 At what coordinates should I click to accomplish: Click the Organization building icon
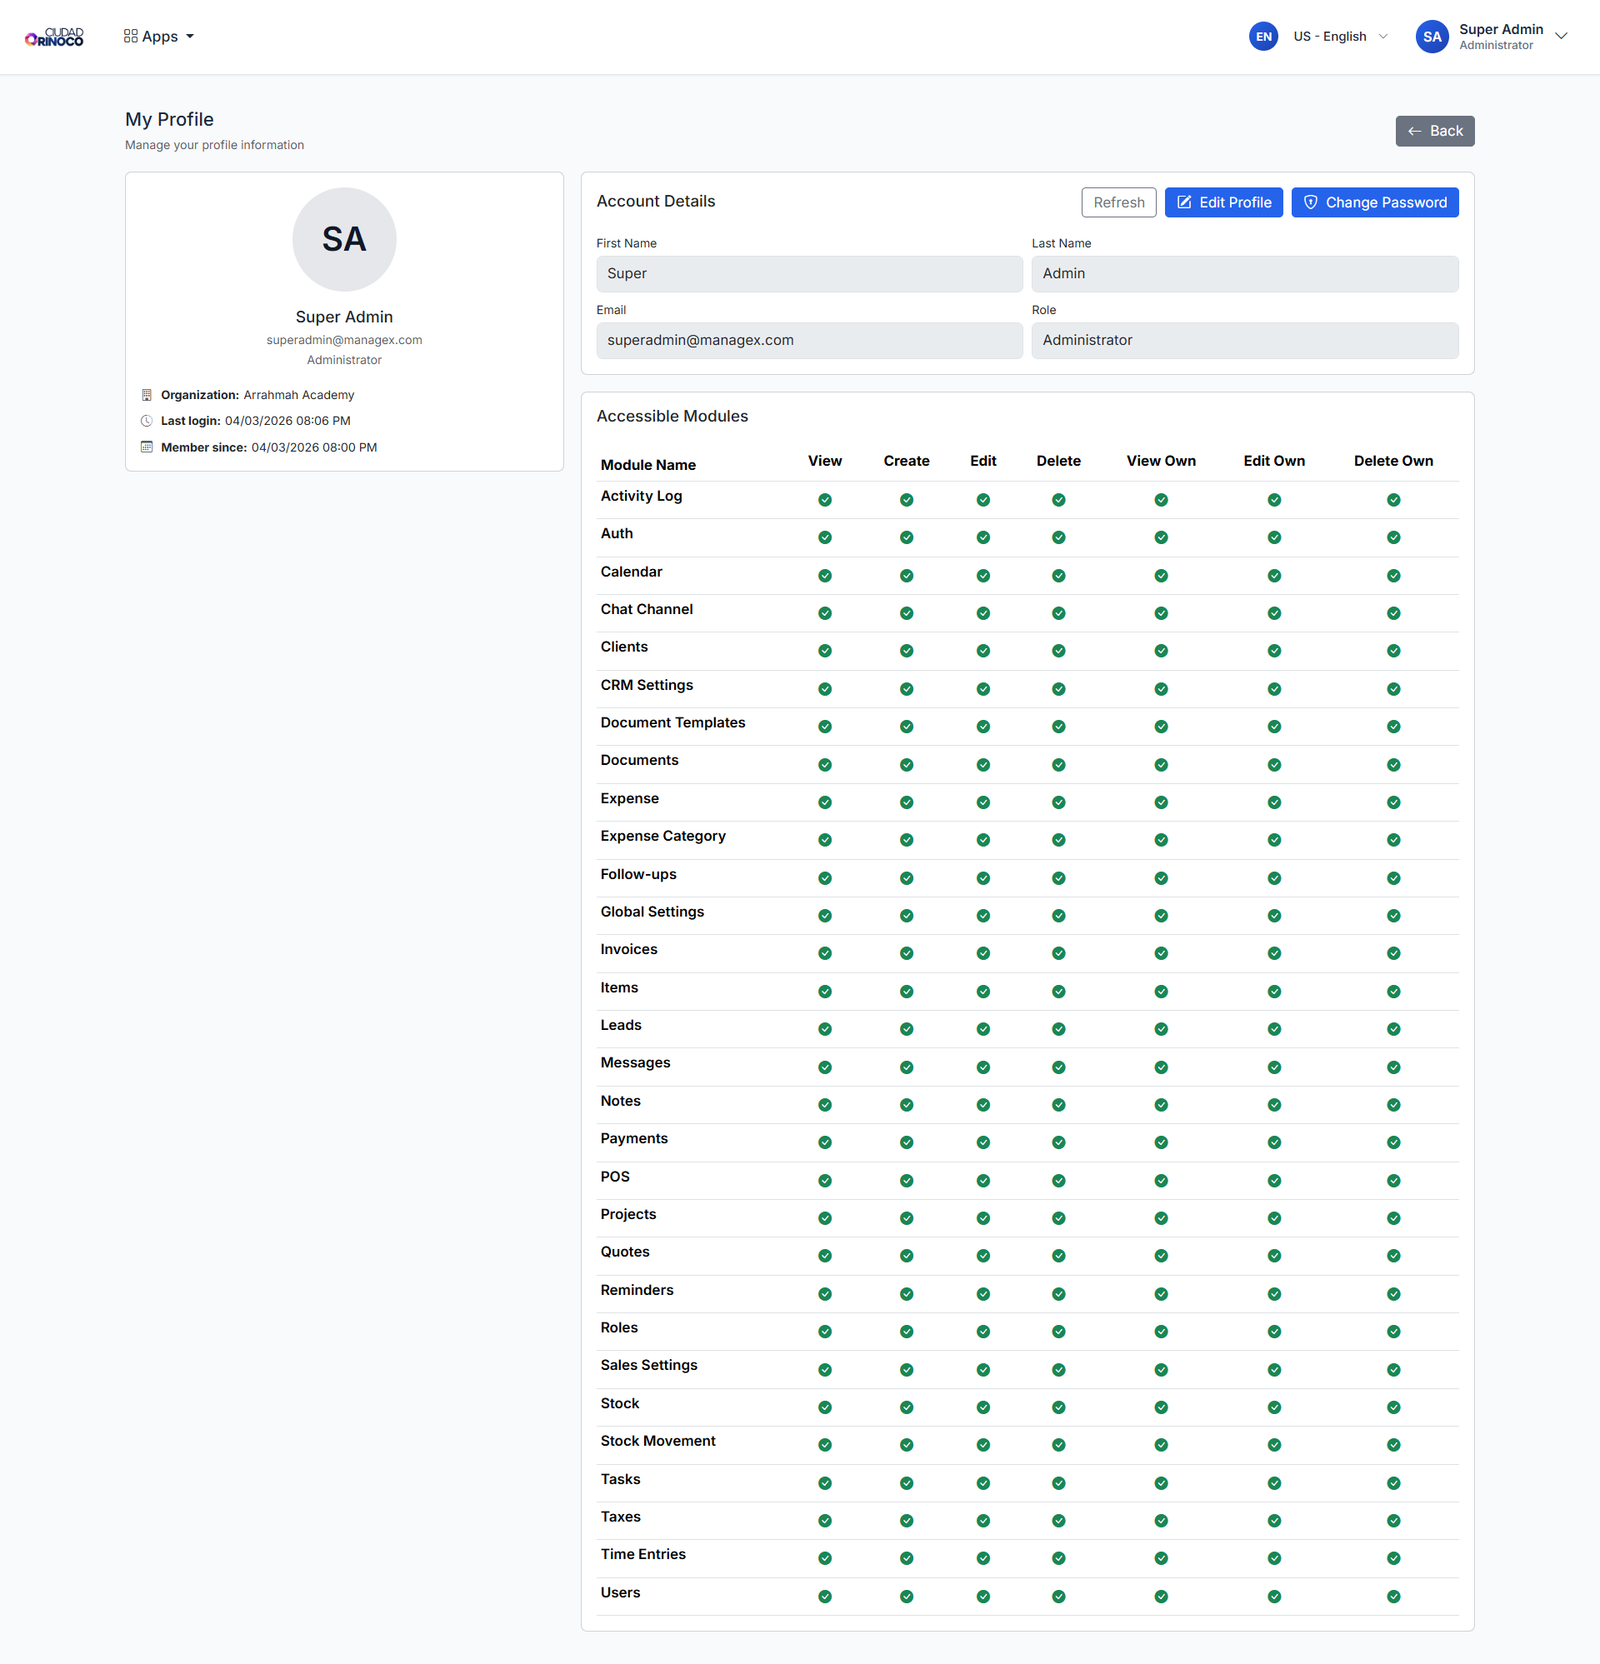(147, 395)
